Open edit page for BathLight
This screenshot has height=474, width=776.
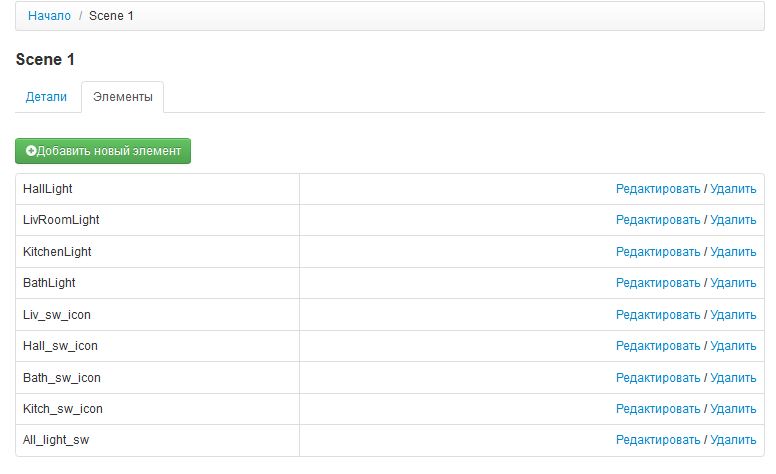[658, 283]
